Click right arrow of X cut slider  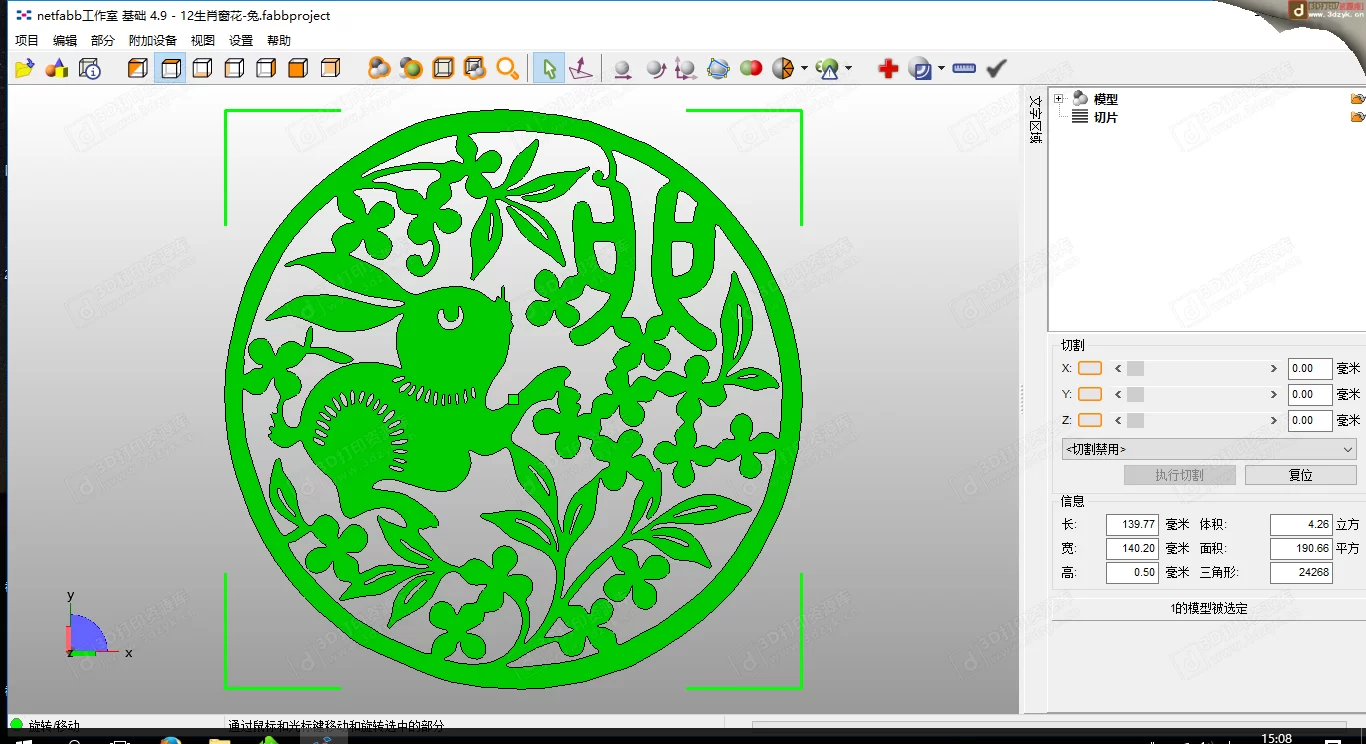tap(1273, 368)
